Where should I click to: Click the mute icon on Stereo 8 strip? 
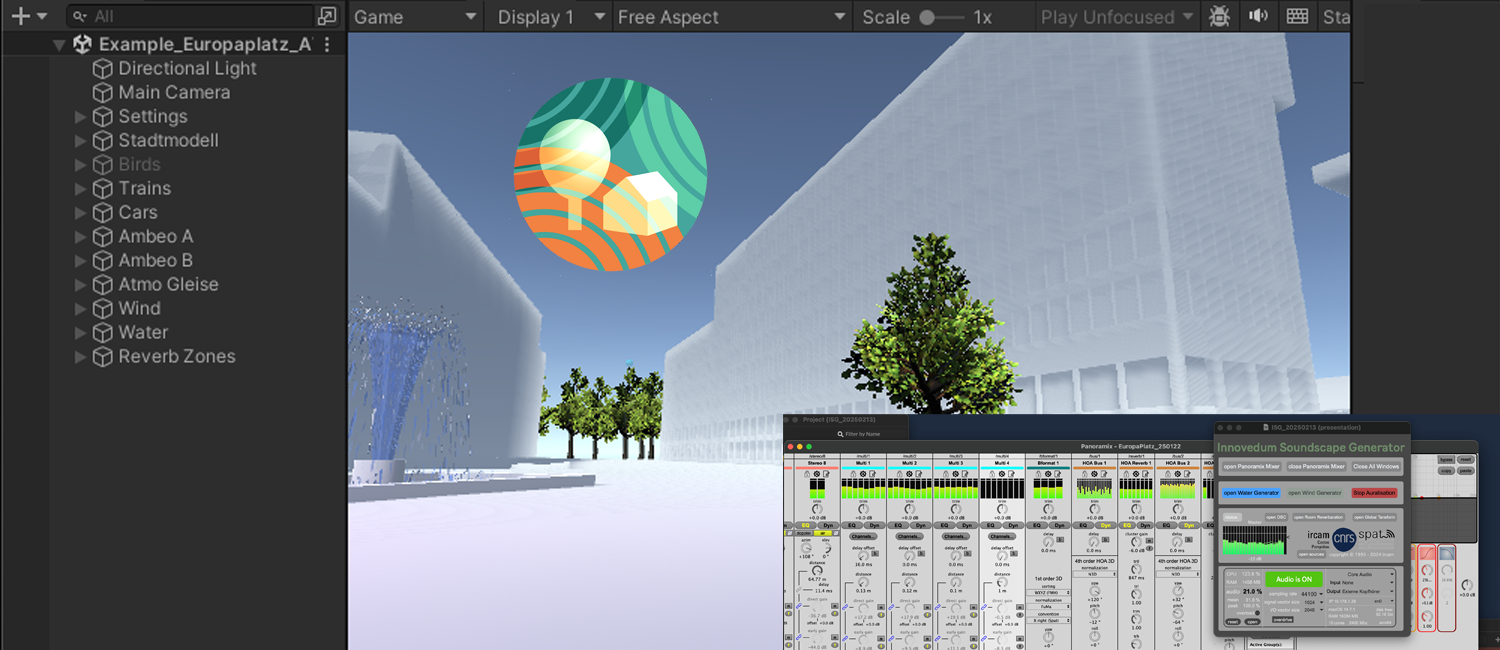[x=817, y=474]
